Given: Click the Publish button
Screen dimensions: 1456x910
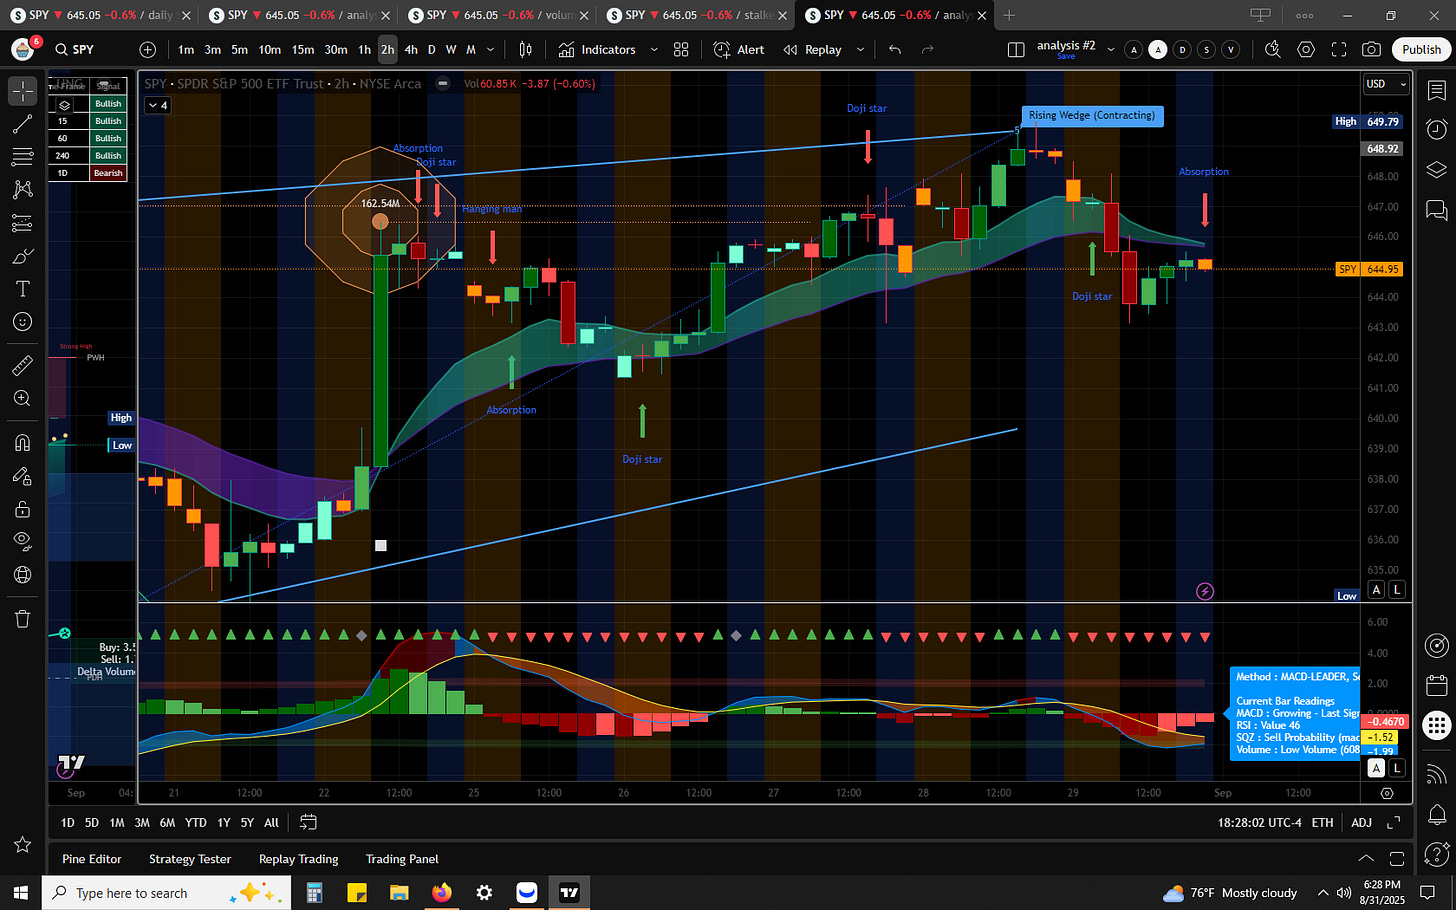Looking at the screenshot, I should (1421, 49).
